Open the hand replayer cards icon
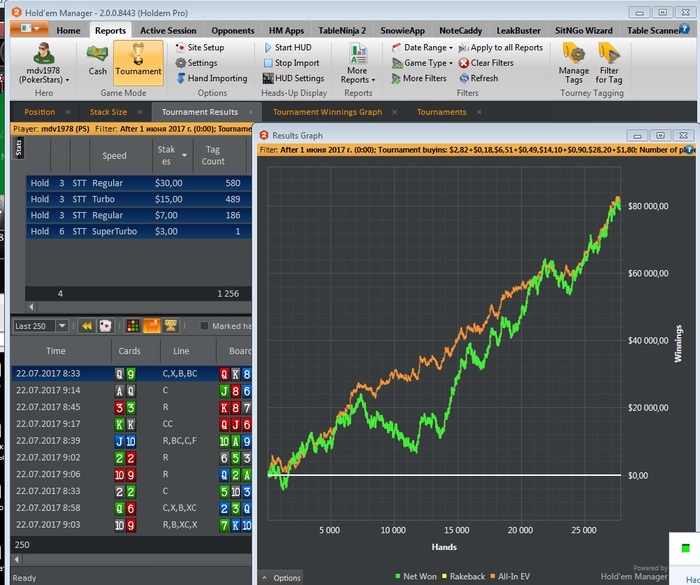This screenshot has width=700, height=585. tap(105, 326)
